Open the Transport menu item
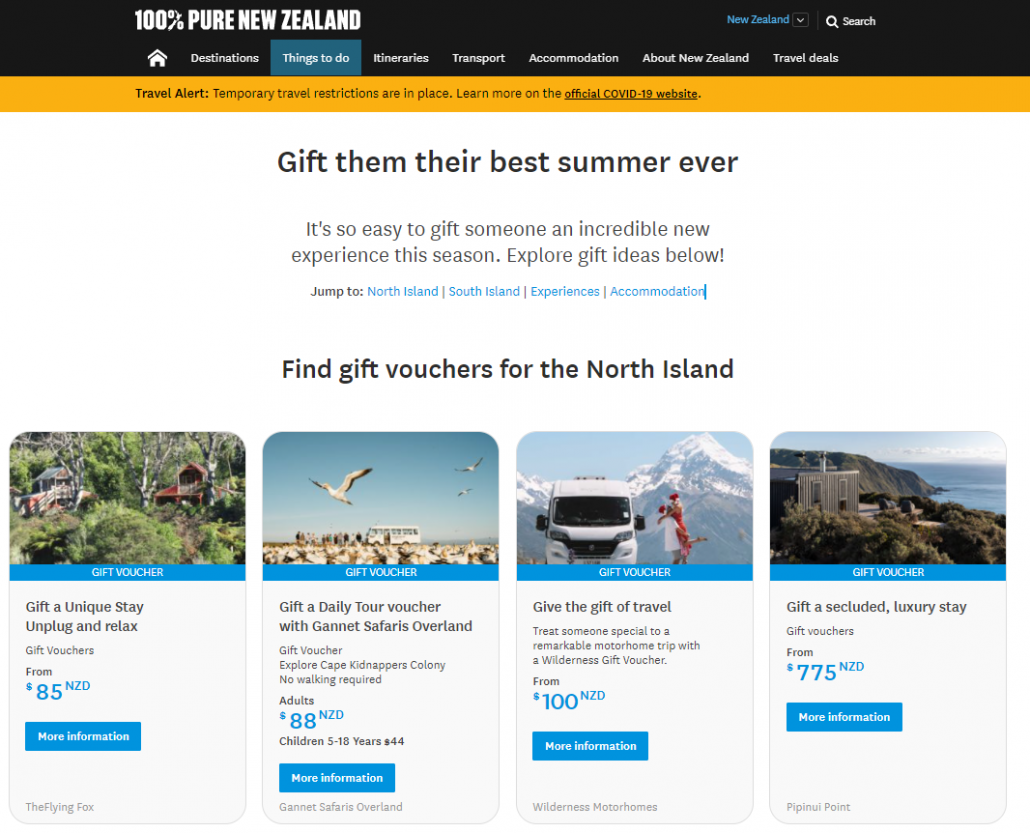Image resolution: width=1030 pixels, height=833 pixels. coord(478,58)
